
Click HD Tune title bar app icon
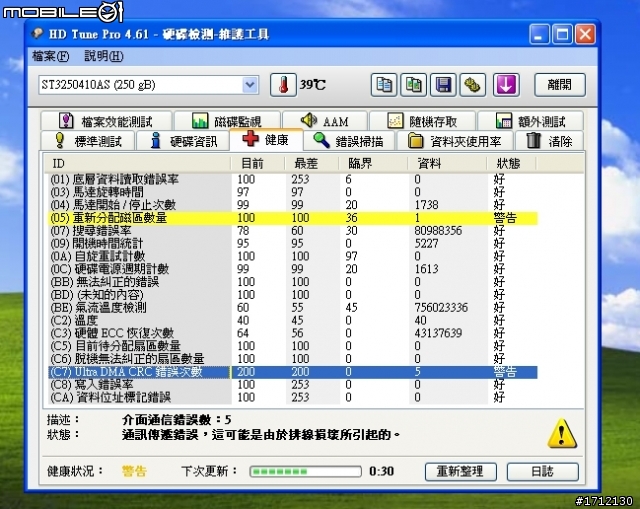(38, 33)
